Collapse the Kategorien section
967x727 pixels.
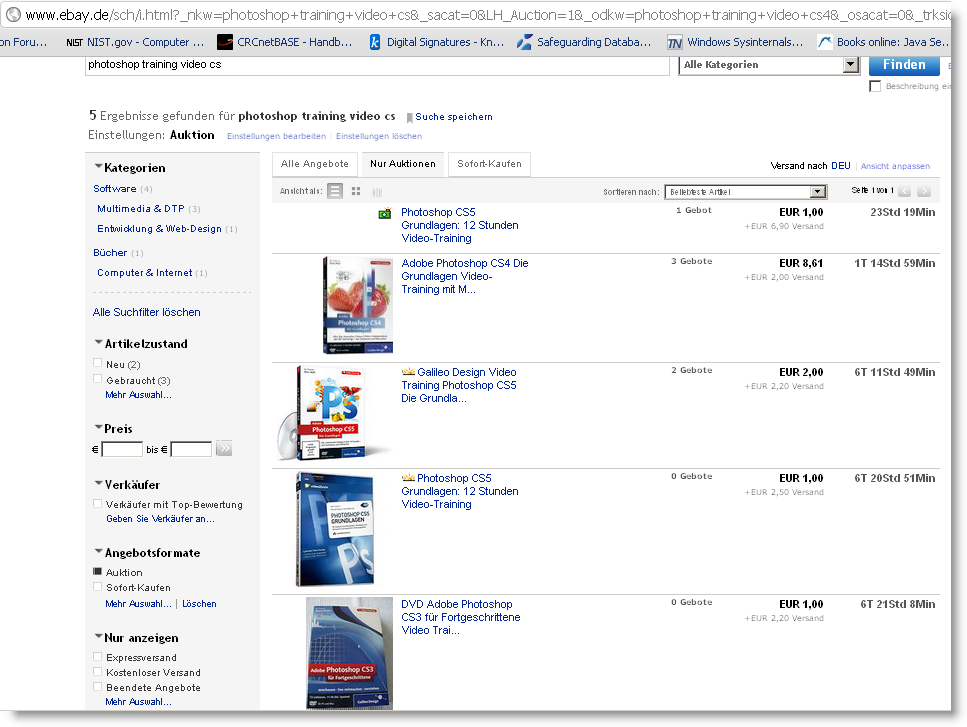click(99, 166)
